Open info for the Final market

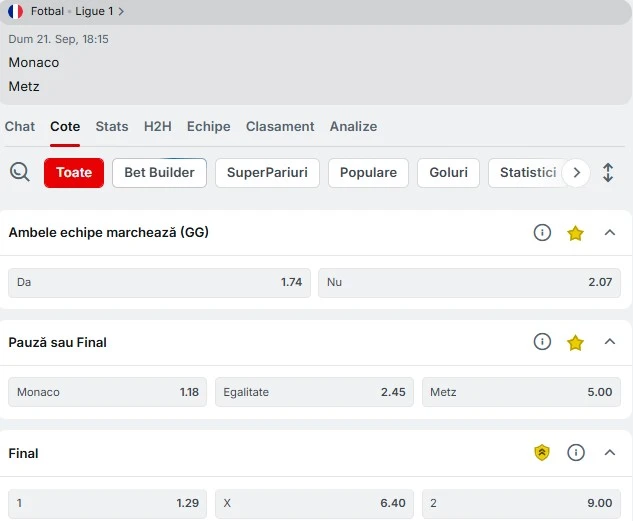tap(576, 452)
